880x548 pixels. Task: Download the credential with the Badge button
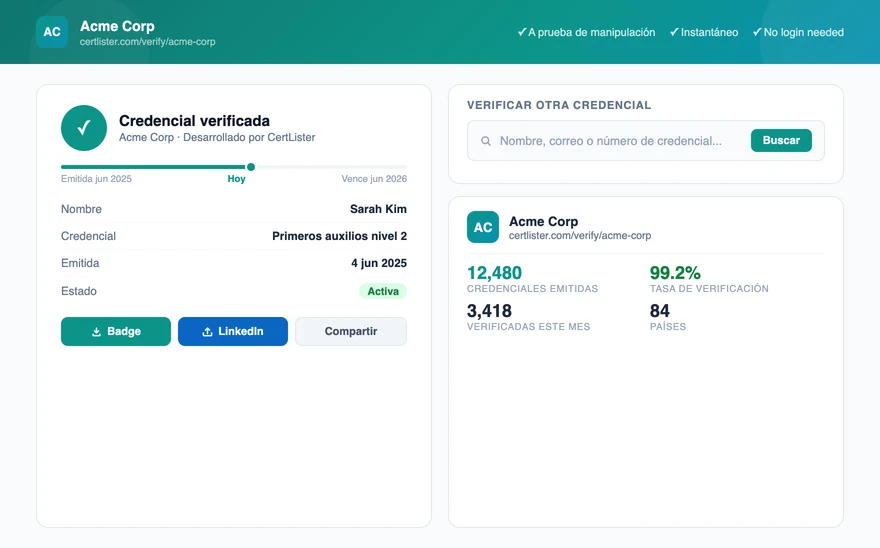[x=116, y=331]
